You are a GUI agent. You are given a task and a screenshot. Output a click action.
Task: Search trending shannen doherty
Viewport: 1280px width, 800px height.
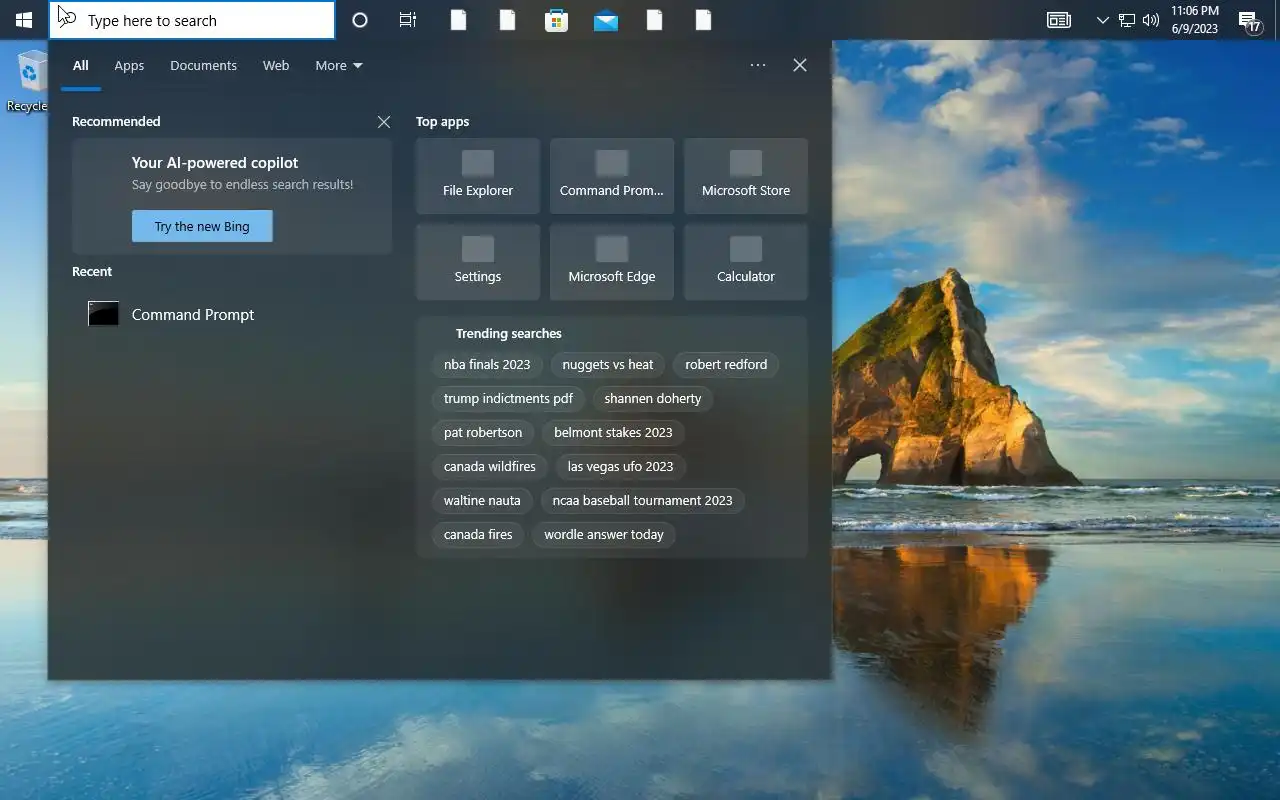point(653,399)
